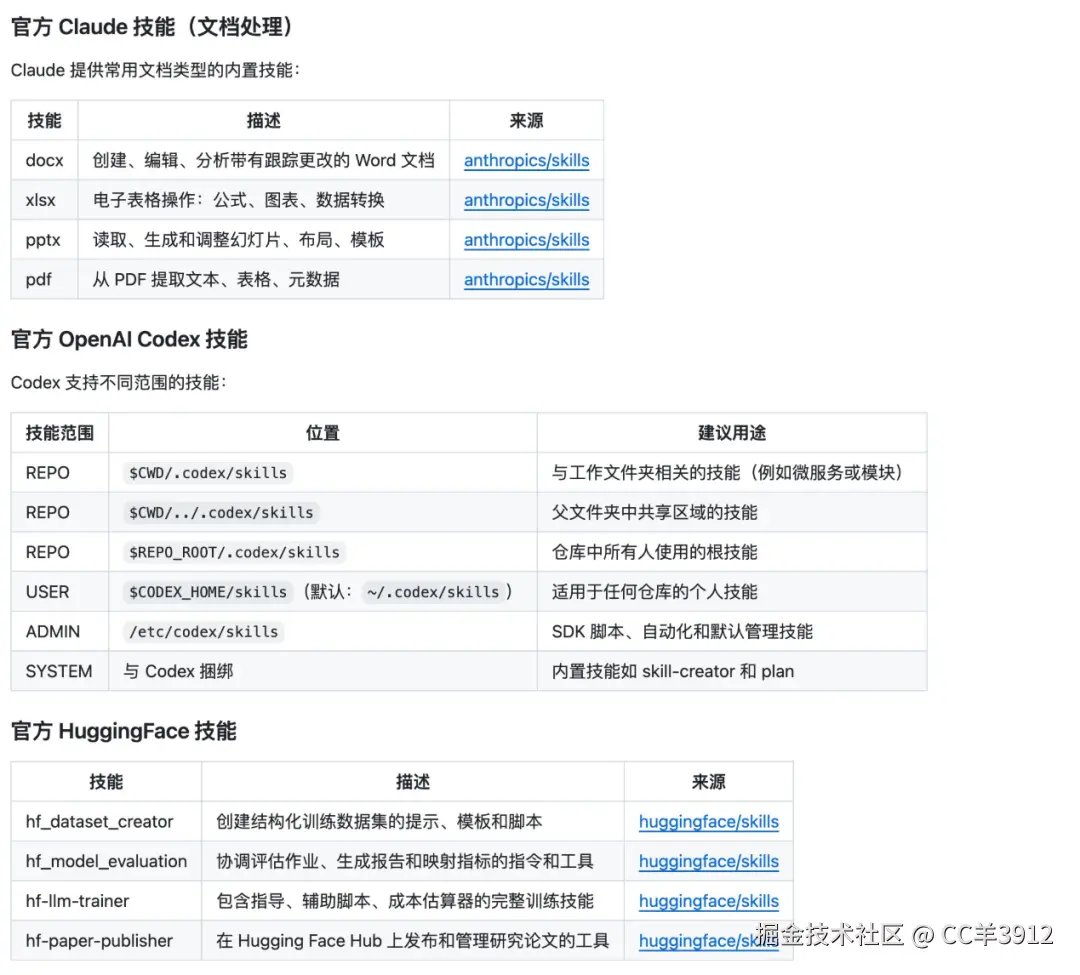1080x975 pixels.
Task: Select the 'xlsx' skill cell
Action: pyautogui.click(x=44, y=200)
